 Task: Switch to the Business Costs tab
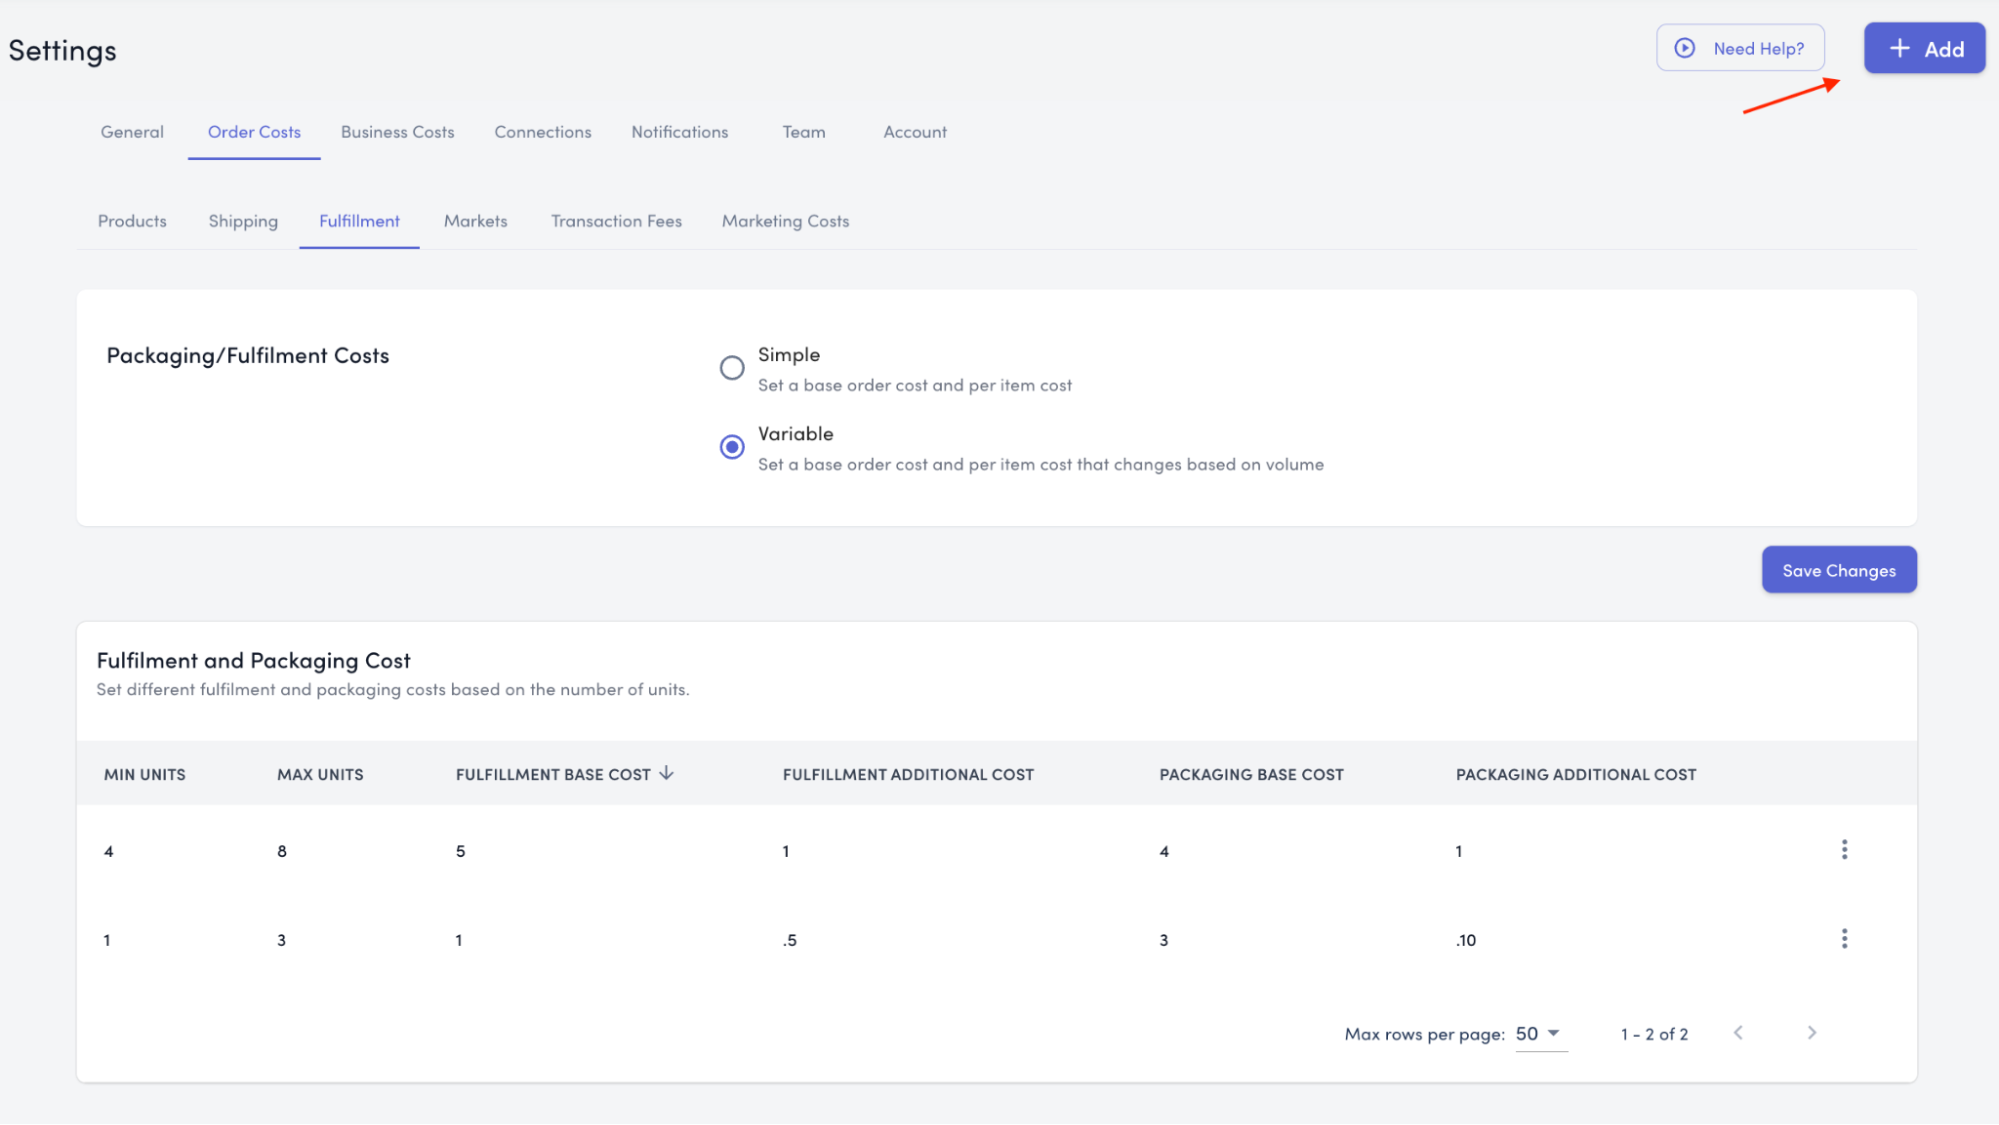coord(397,132)
